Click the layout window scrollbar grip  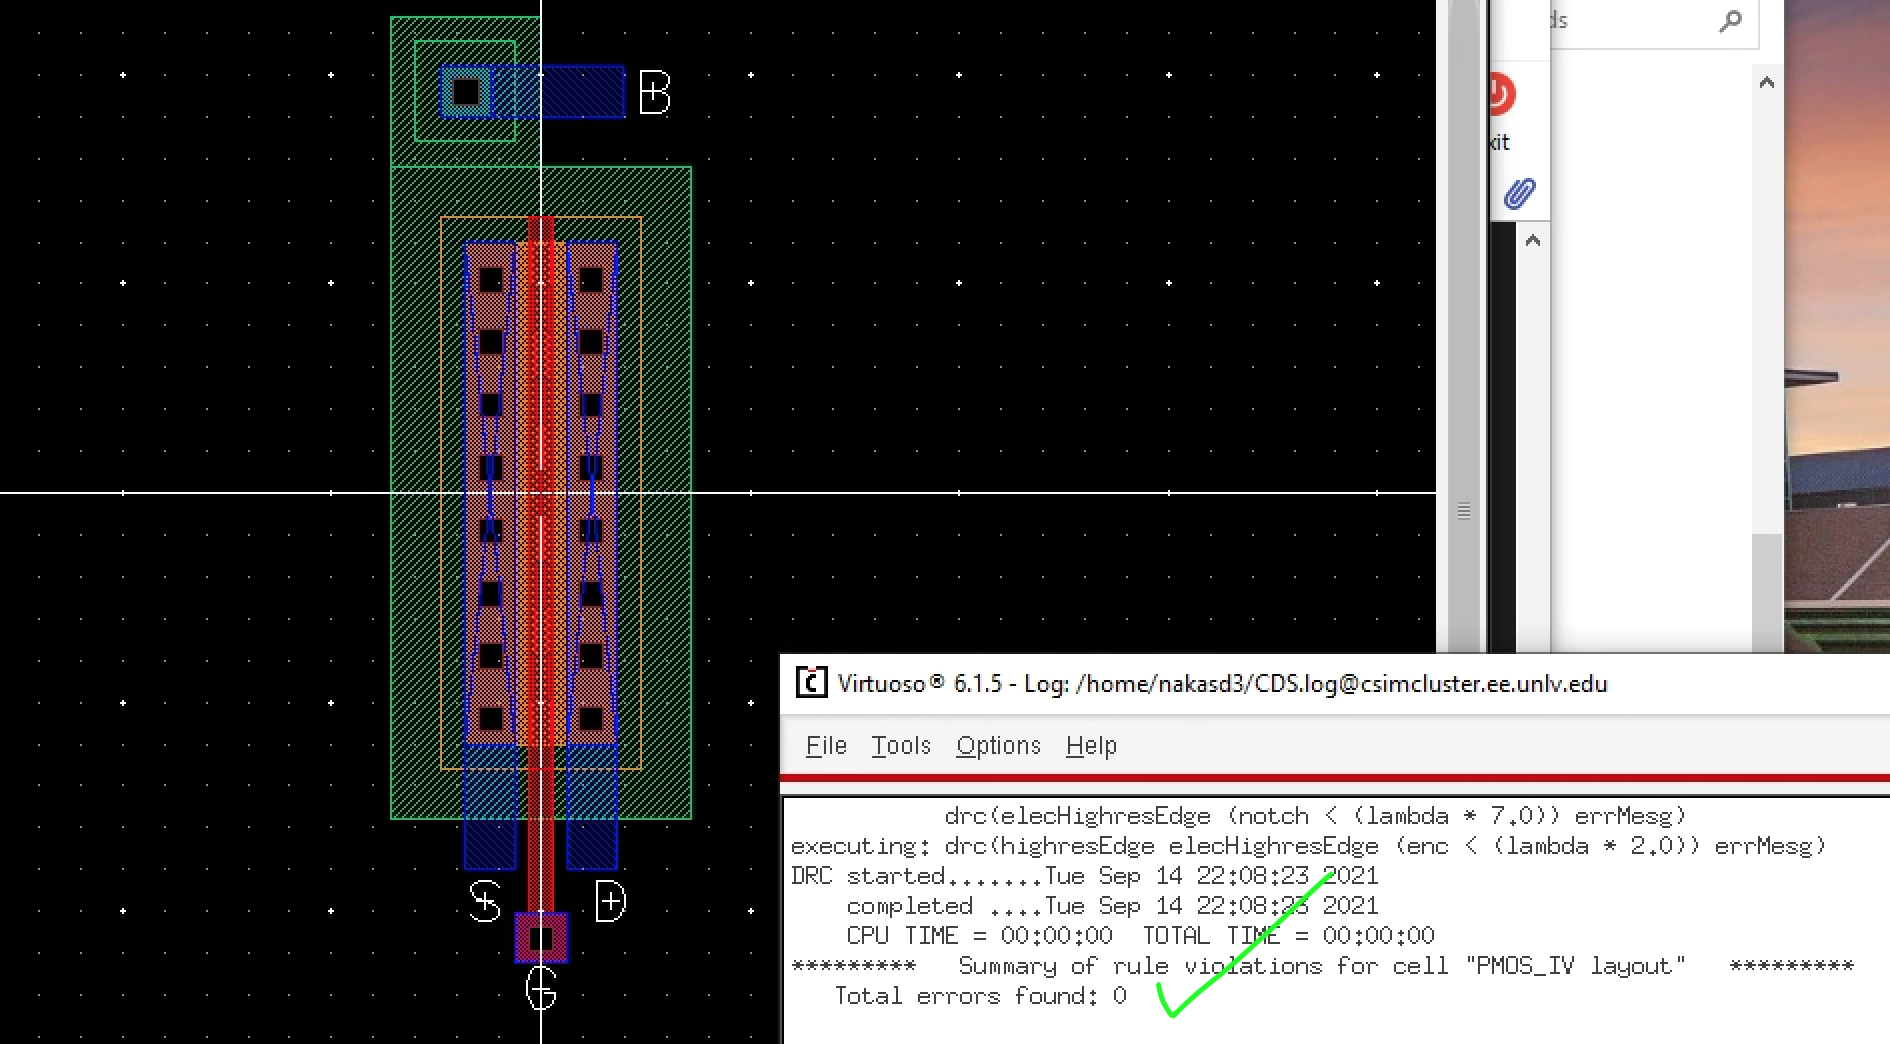click(x=1464, y=511)
